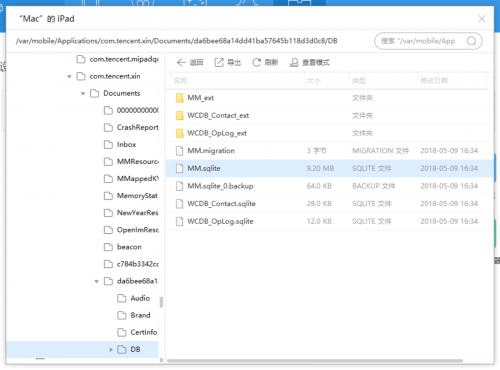Select the MM.migration file name

pyautogui.click(x=211, y=151)
